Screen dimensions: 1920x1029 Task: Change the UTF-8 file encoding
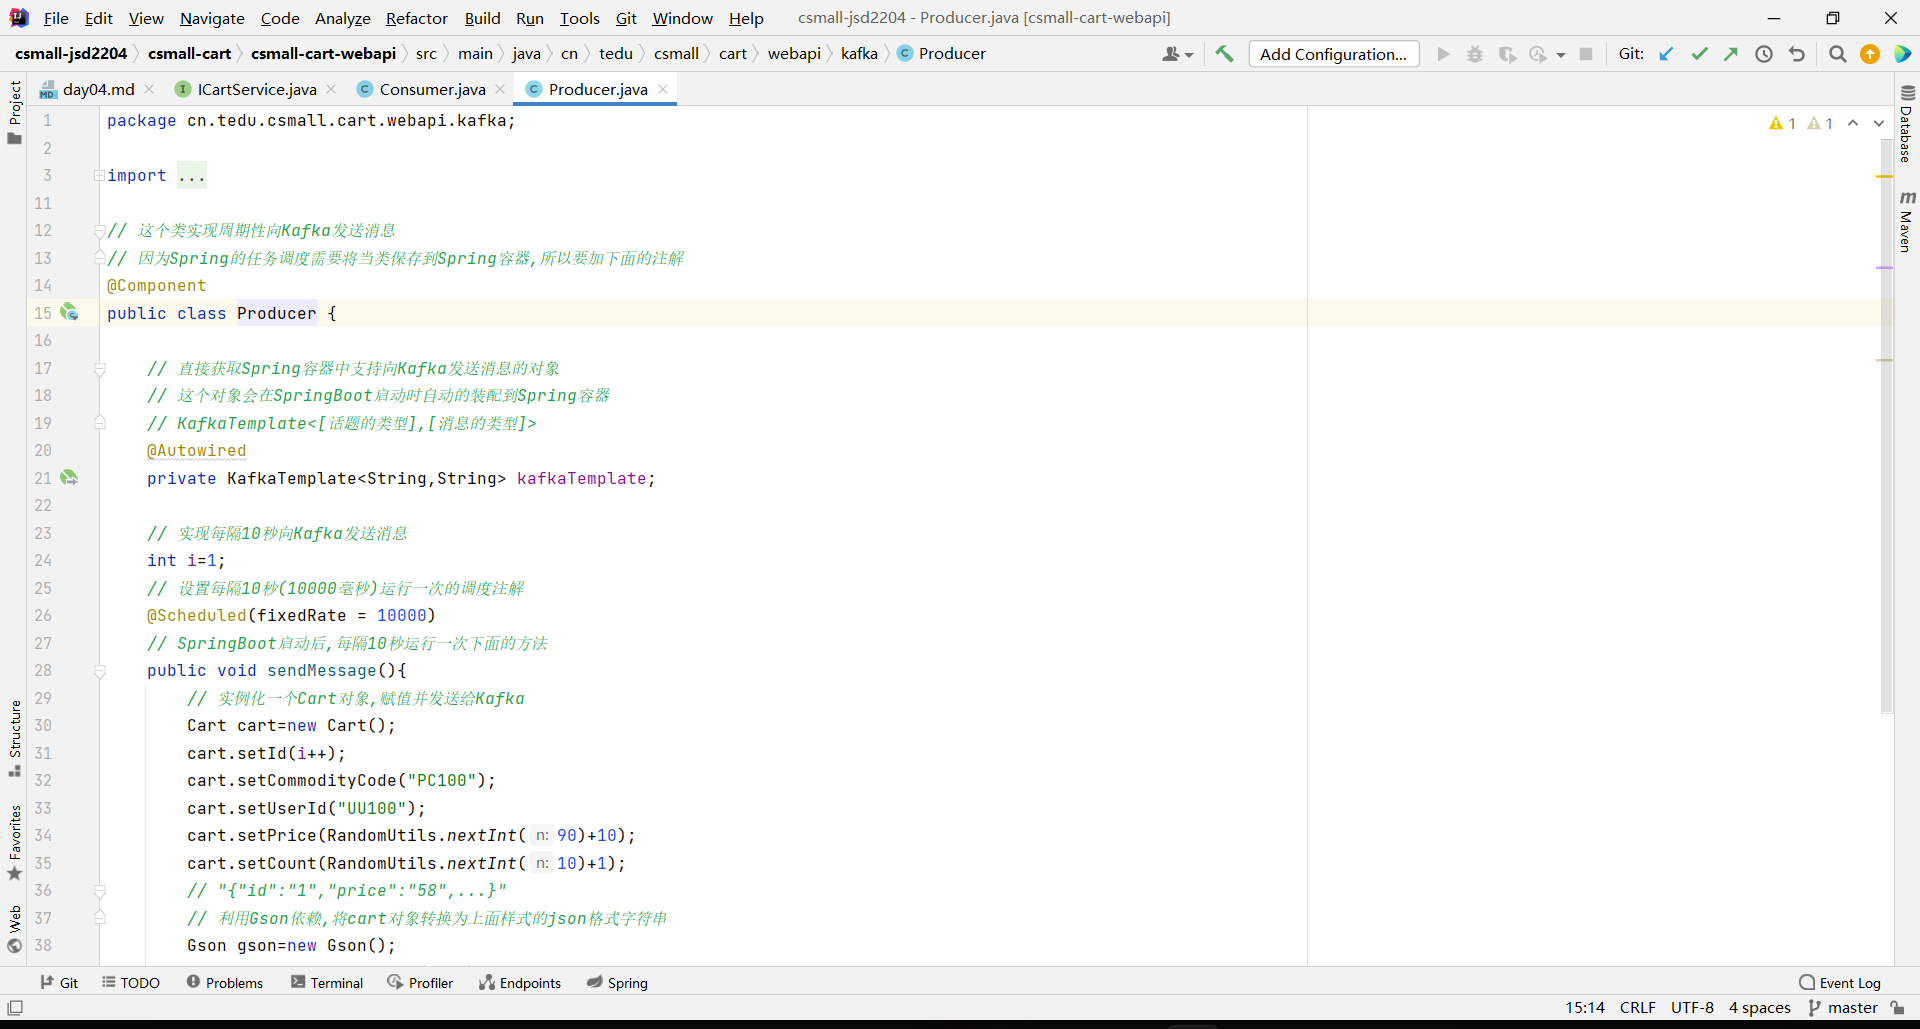coord(1692,1008)
